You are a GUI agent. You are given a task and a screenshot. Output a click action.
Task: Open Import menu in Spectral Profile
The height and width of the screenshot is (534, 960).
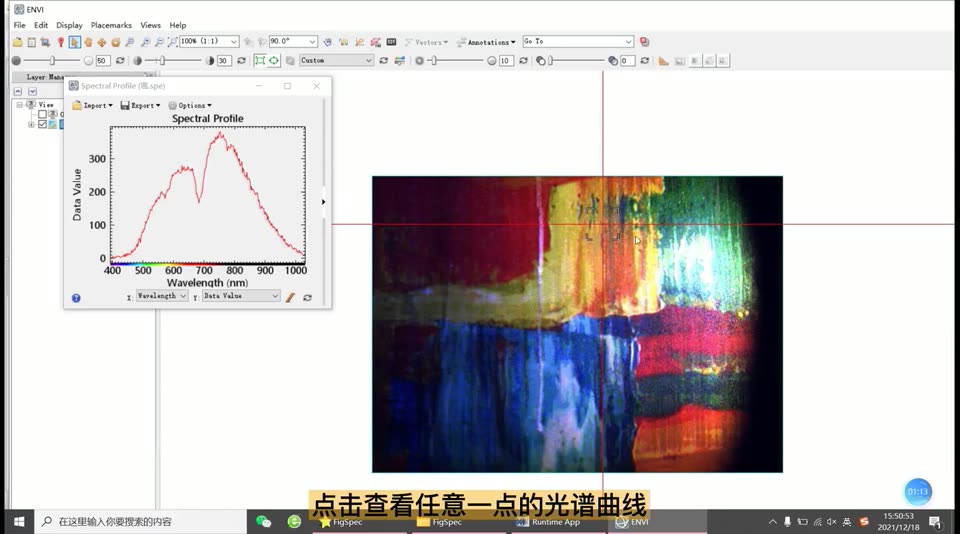92,105
